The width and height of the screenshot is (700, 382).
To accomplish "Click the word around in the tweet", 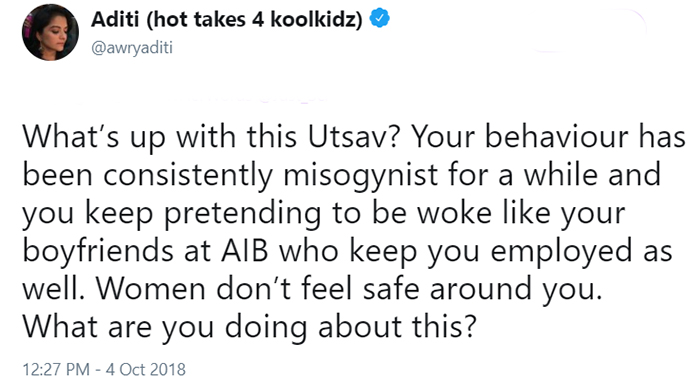I will coord(480,289).
